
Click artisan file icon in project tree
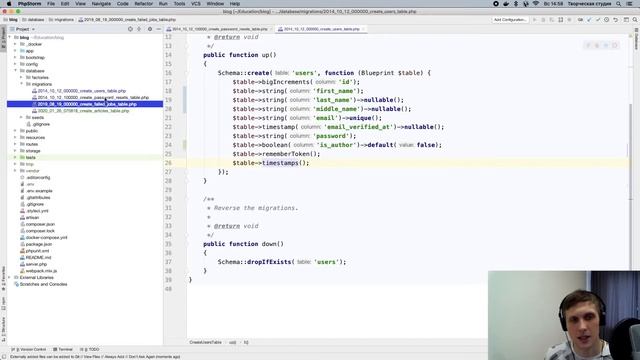[x=22, y=218]
